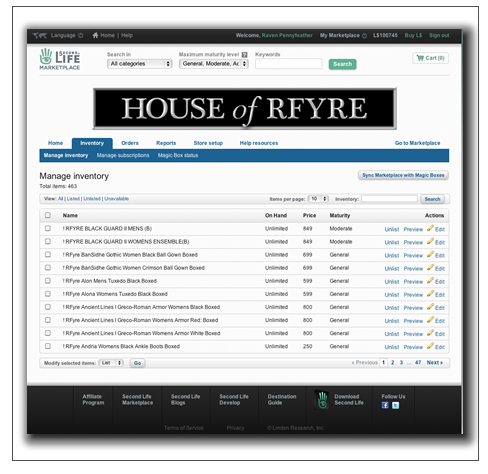Switch to the Store setup tab
Screen dimensions: 488x474
click(208, 143)
